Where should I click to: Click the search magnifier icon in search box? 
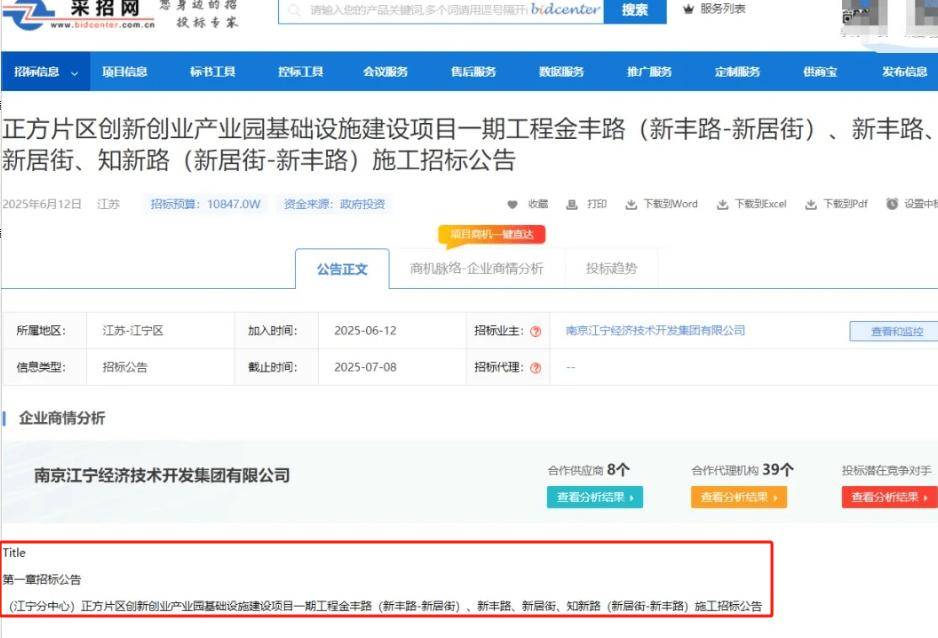tap(294, 10)
